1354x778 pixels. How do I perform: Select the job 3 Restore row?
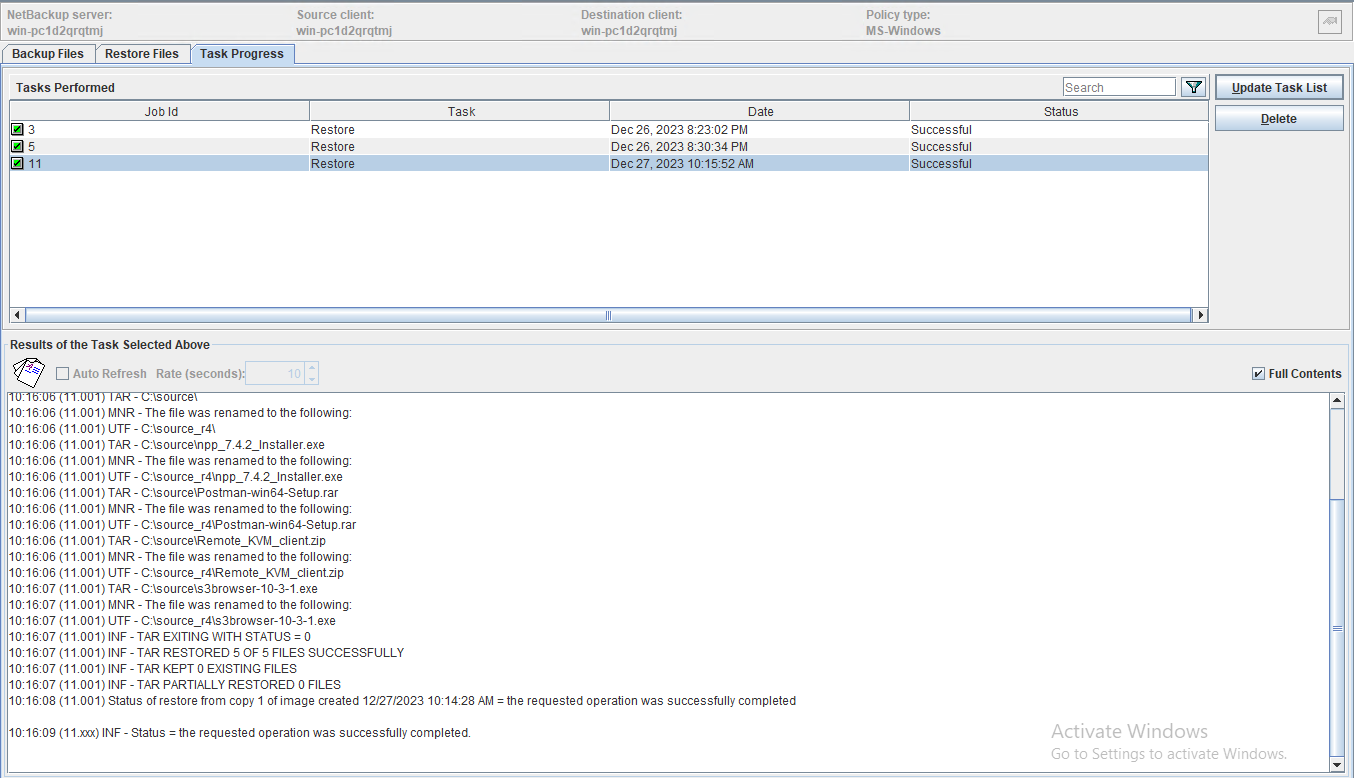[x=609, y=130]
